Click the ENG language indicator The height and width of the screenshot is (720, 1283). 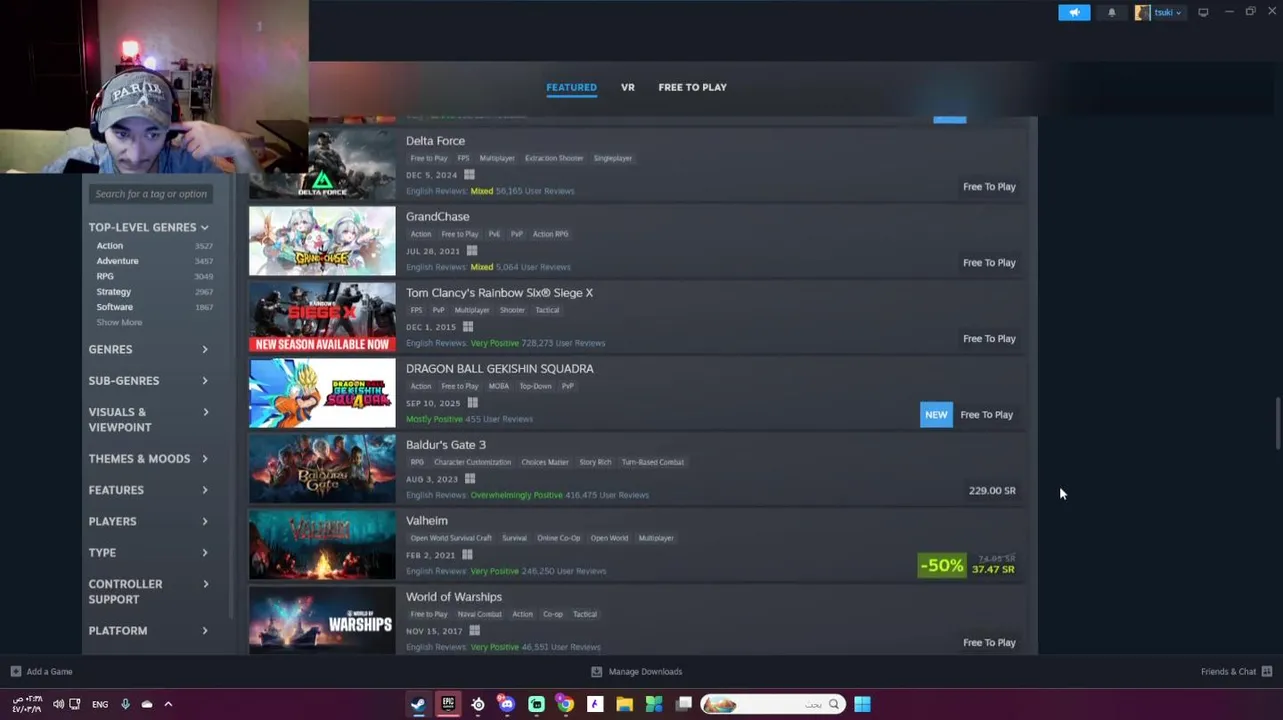[100, 704]
